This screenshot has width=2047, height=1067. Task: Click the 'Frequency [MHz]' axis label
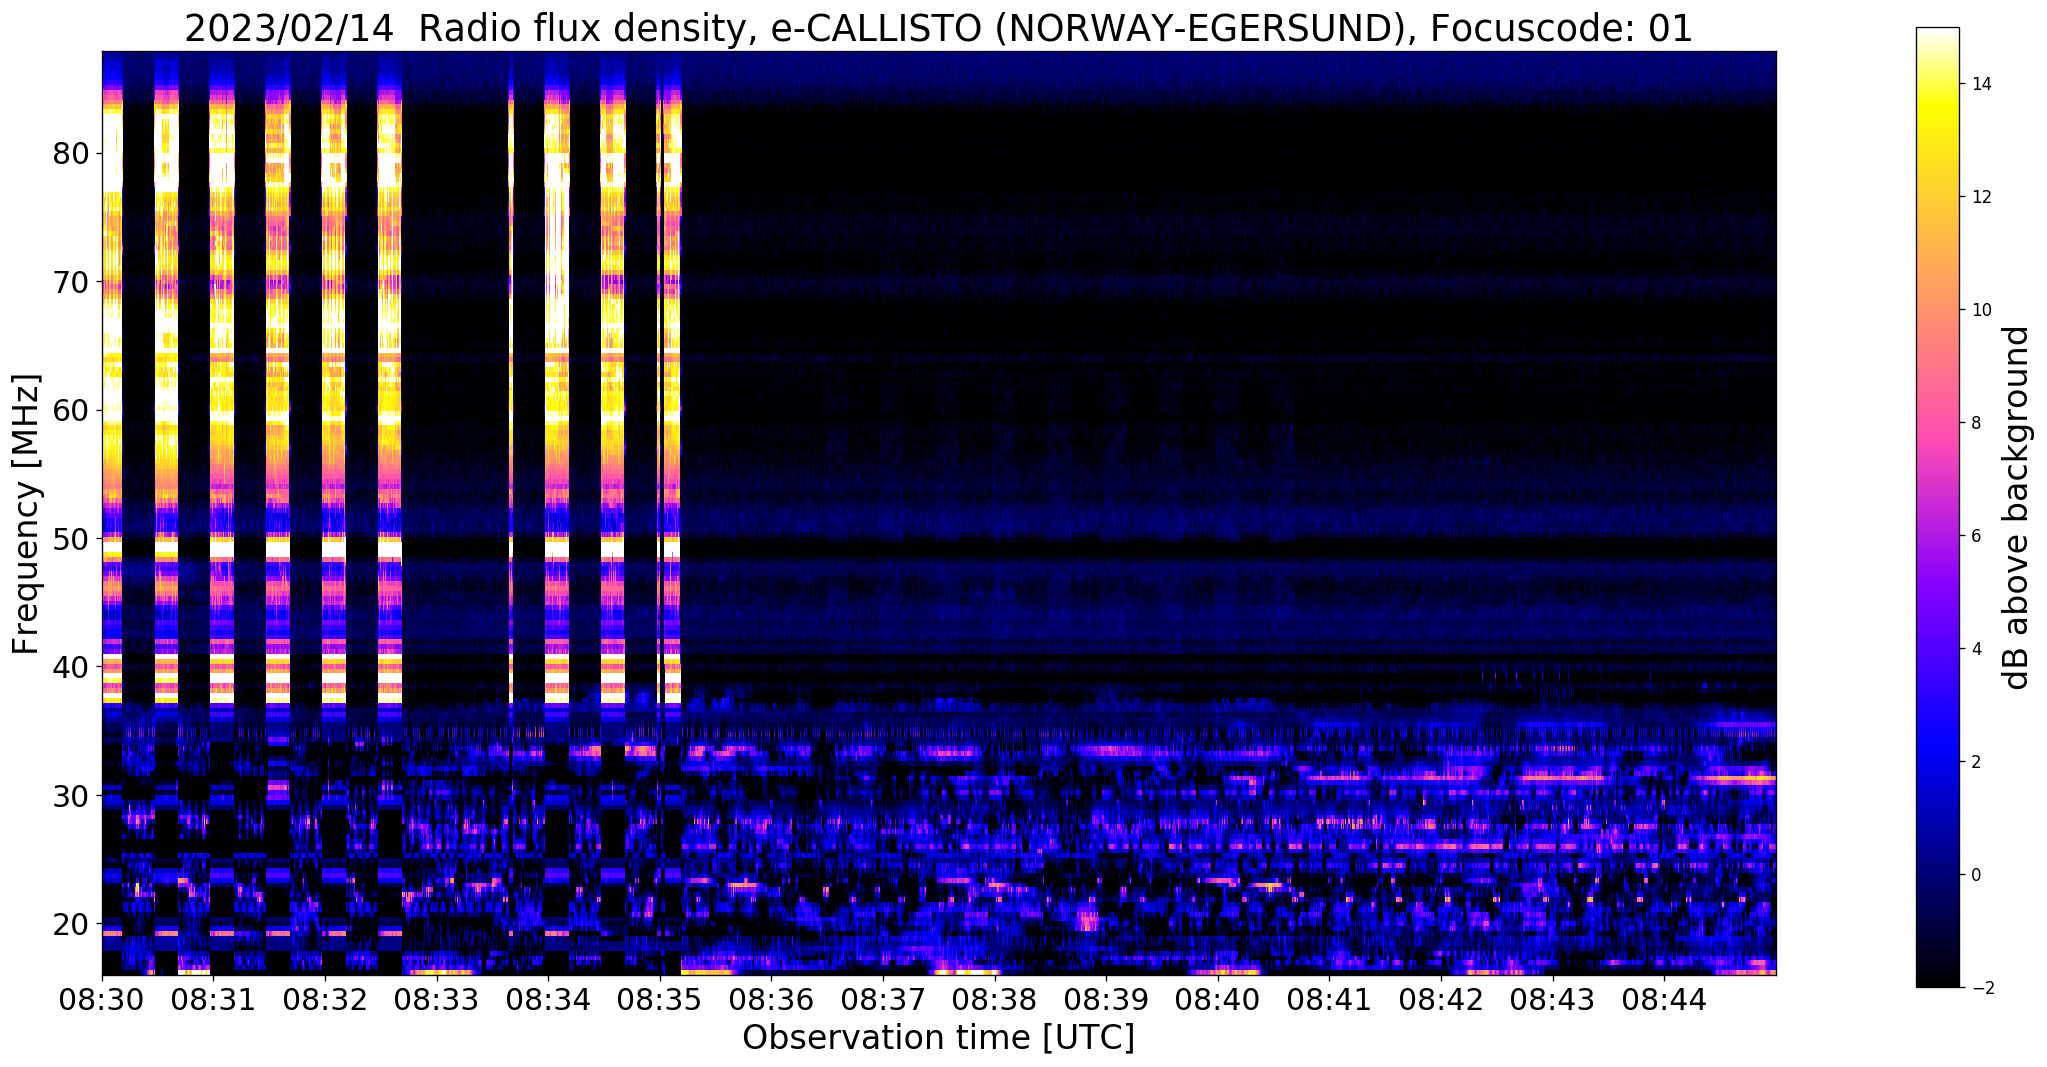[x=27, y=514]
